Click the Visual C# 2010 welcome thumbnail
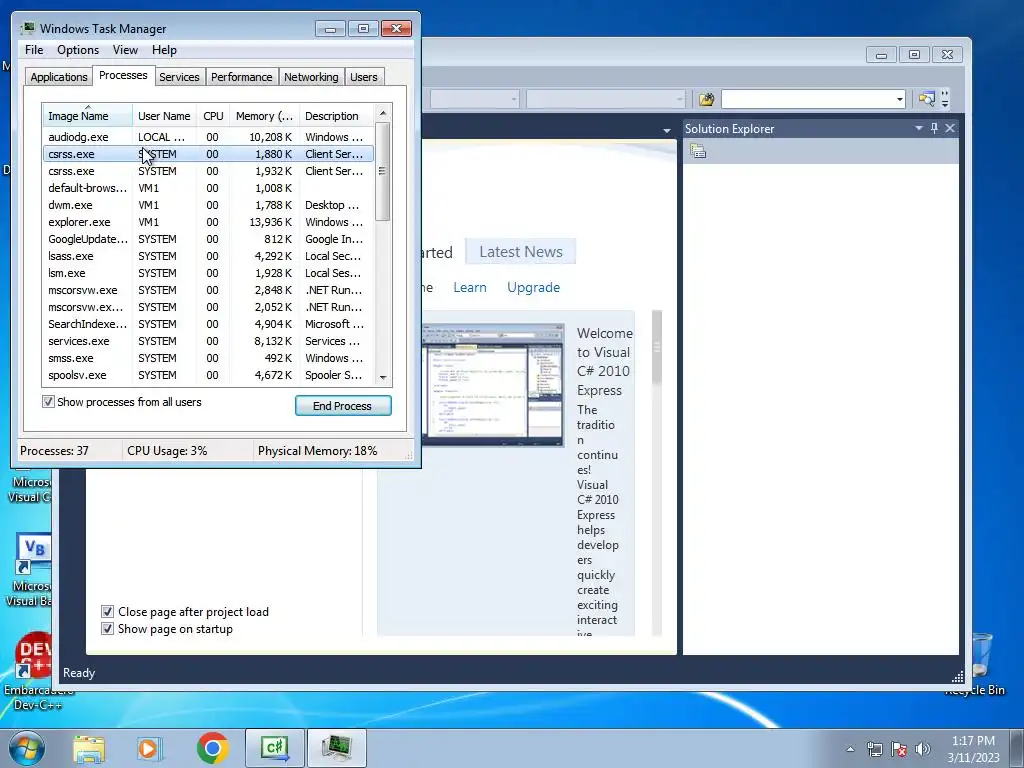The width and height of the screenshot is (1024, 768). pyautogui.click(x=493, y=384)
